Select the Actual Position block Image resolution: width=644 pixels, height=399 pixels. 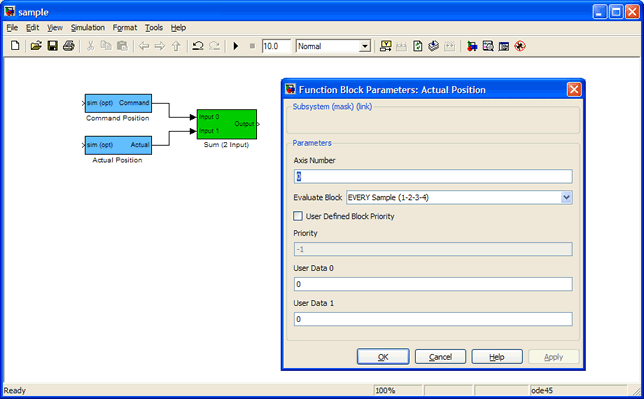[x=118, y=145]
